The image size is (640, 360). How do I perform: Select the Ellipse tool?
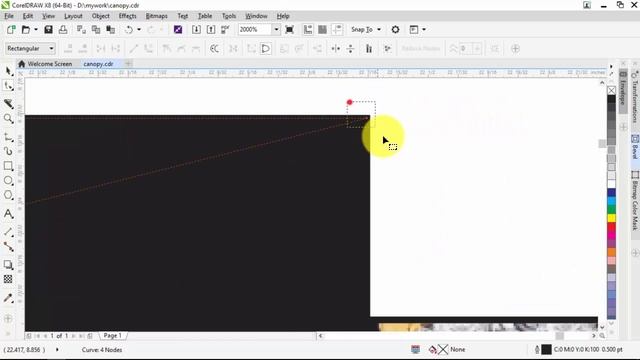coord(8,180)
